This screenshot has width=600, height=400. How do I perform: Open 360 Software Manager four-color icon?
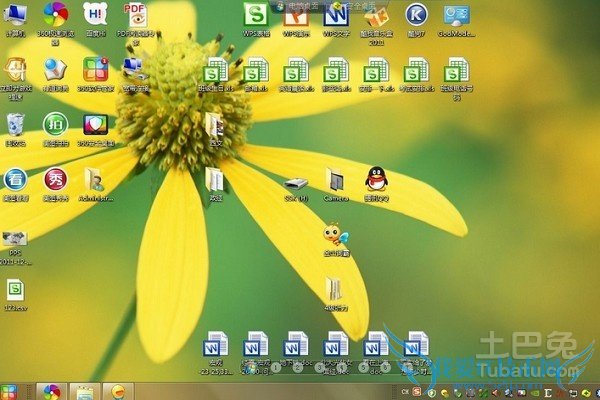95,69
